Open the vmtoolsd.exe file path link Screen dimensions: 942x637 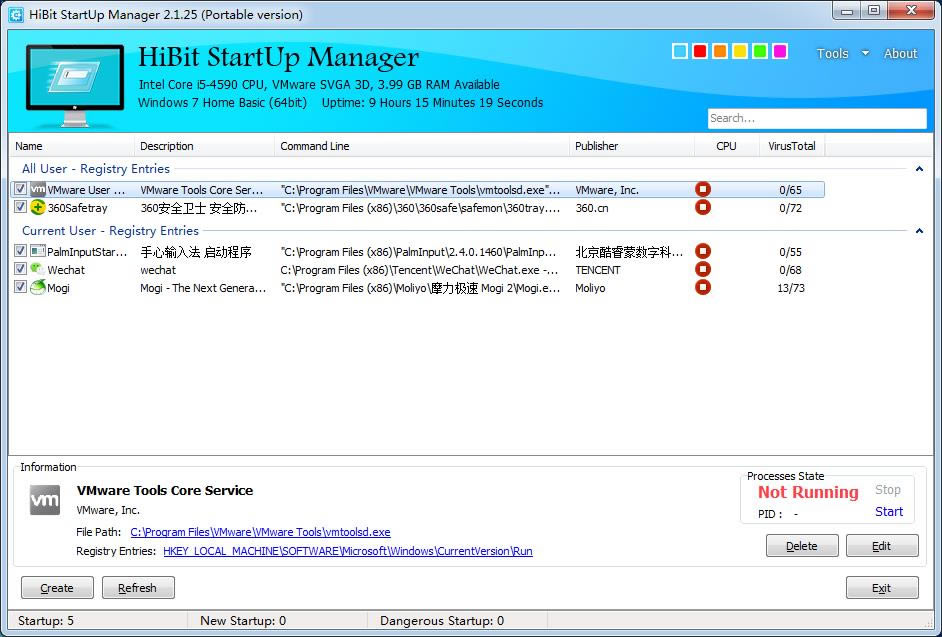coord(260,532)
